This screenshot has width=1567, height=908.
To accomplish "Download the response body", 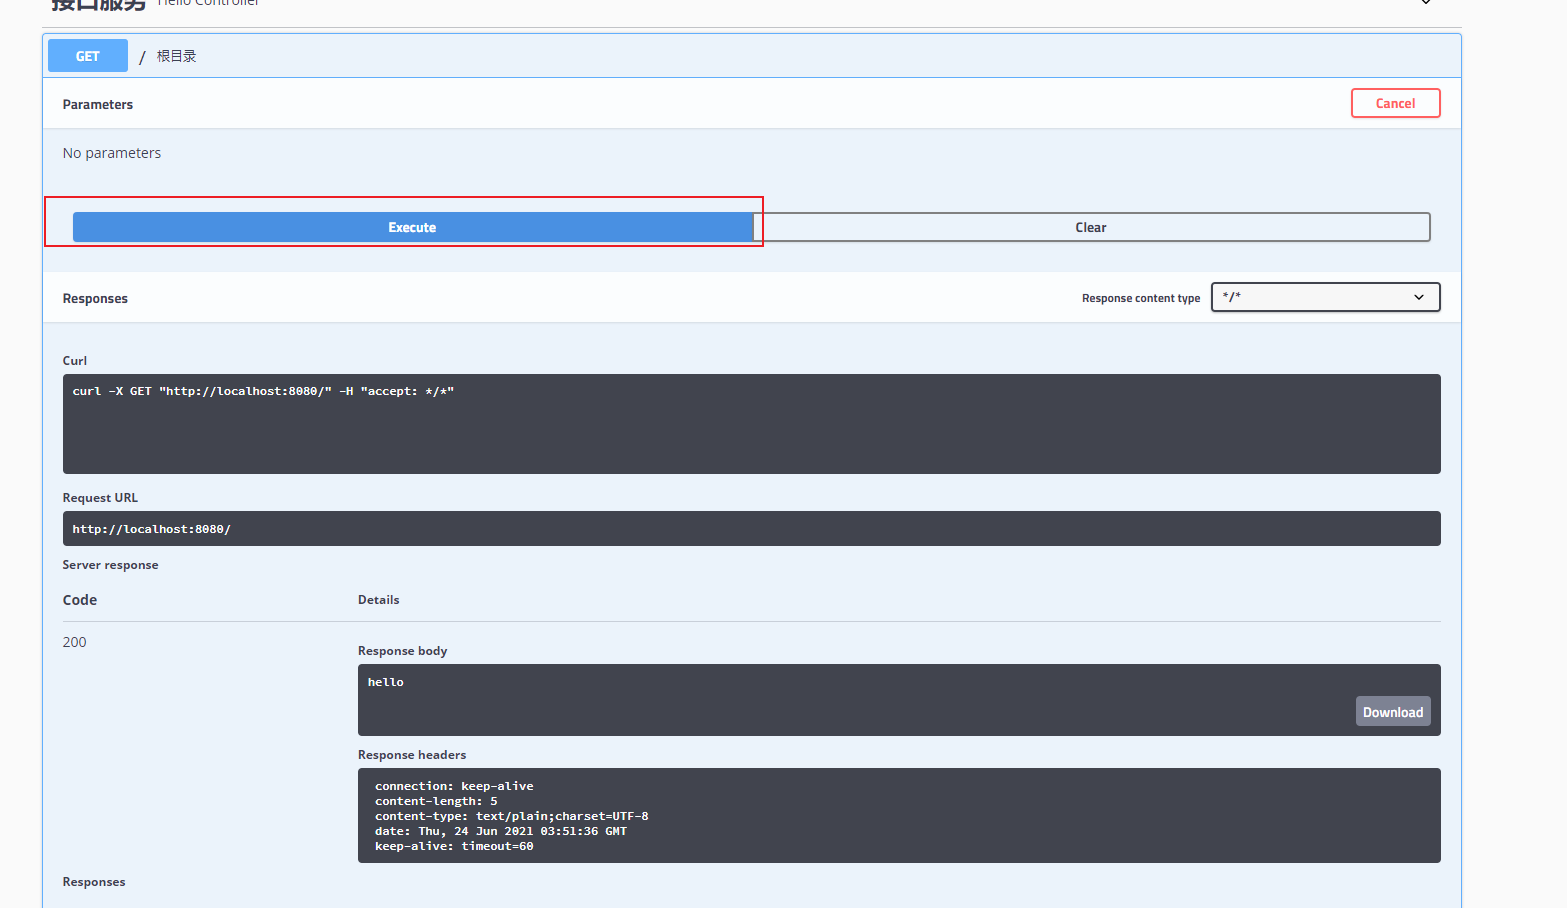I will 1393,712.
